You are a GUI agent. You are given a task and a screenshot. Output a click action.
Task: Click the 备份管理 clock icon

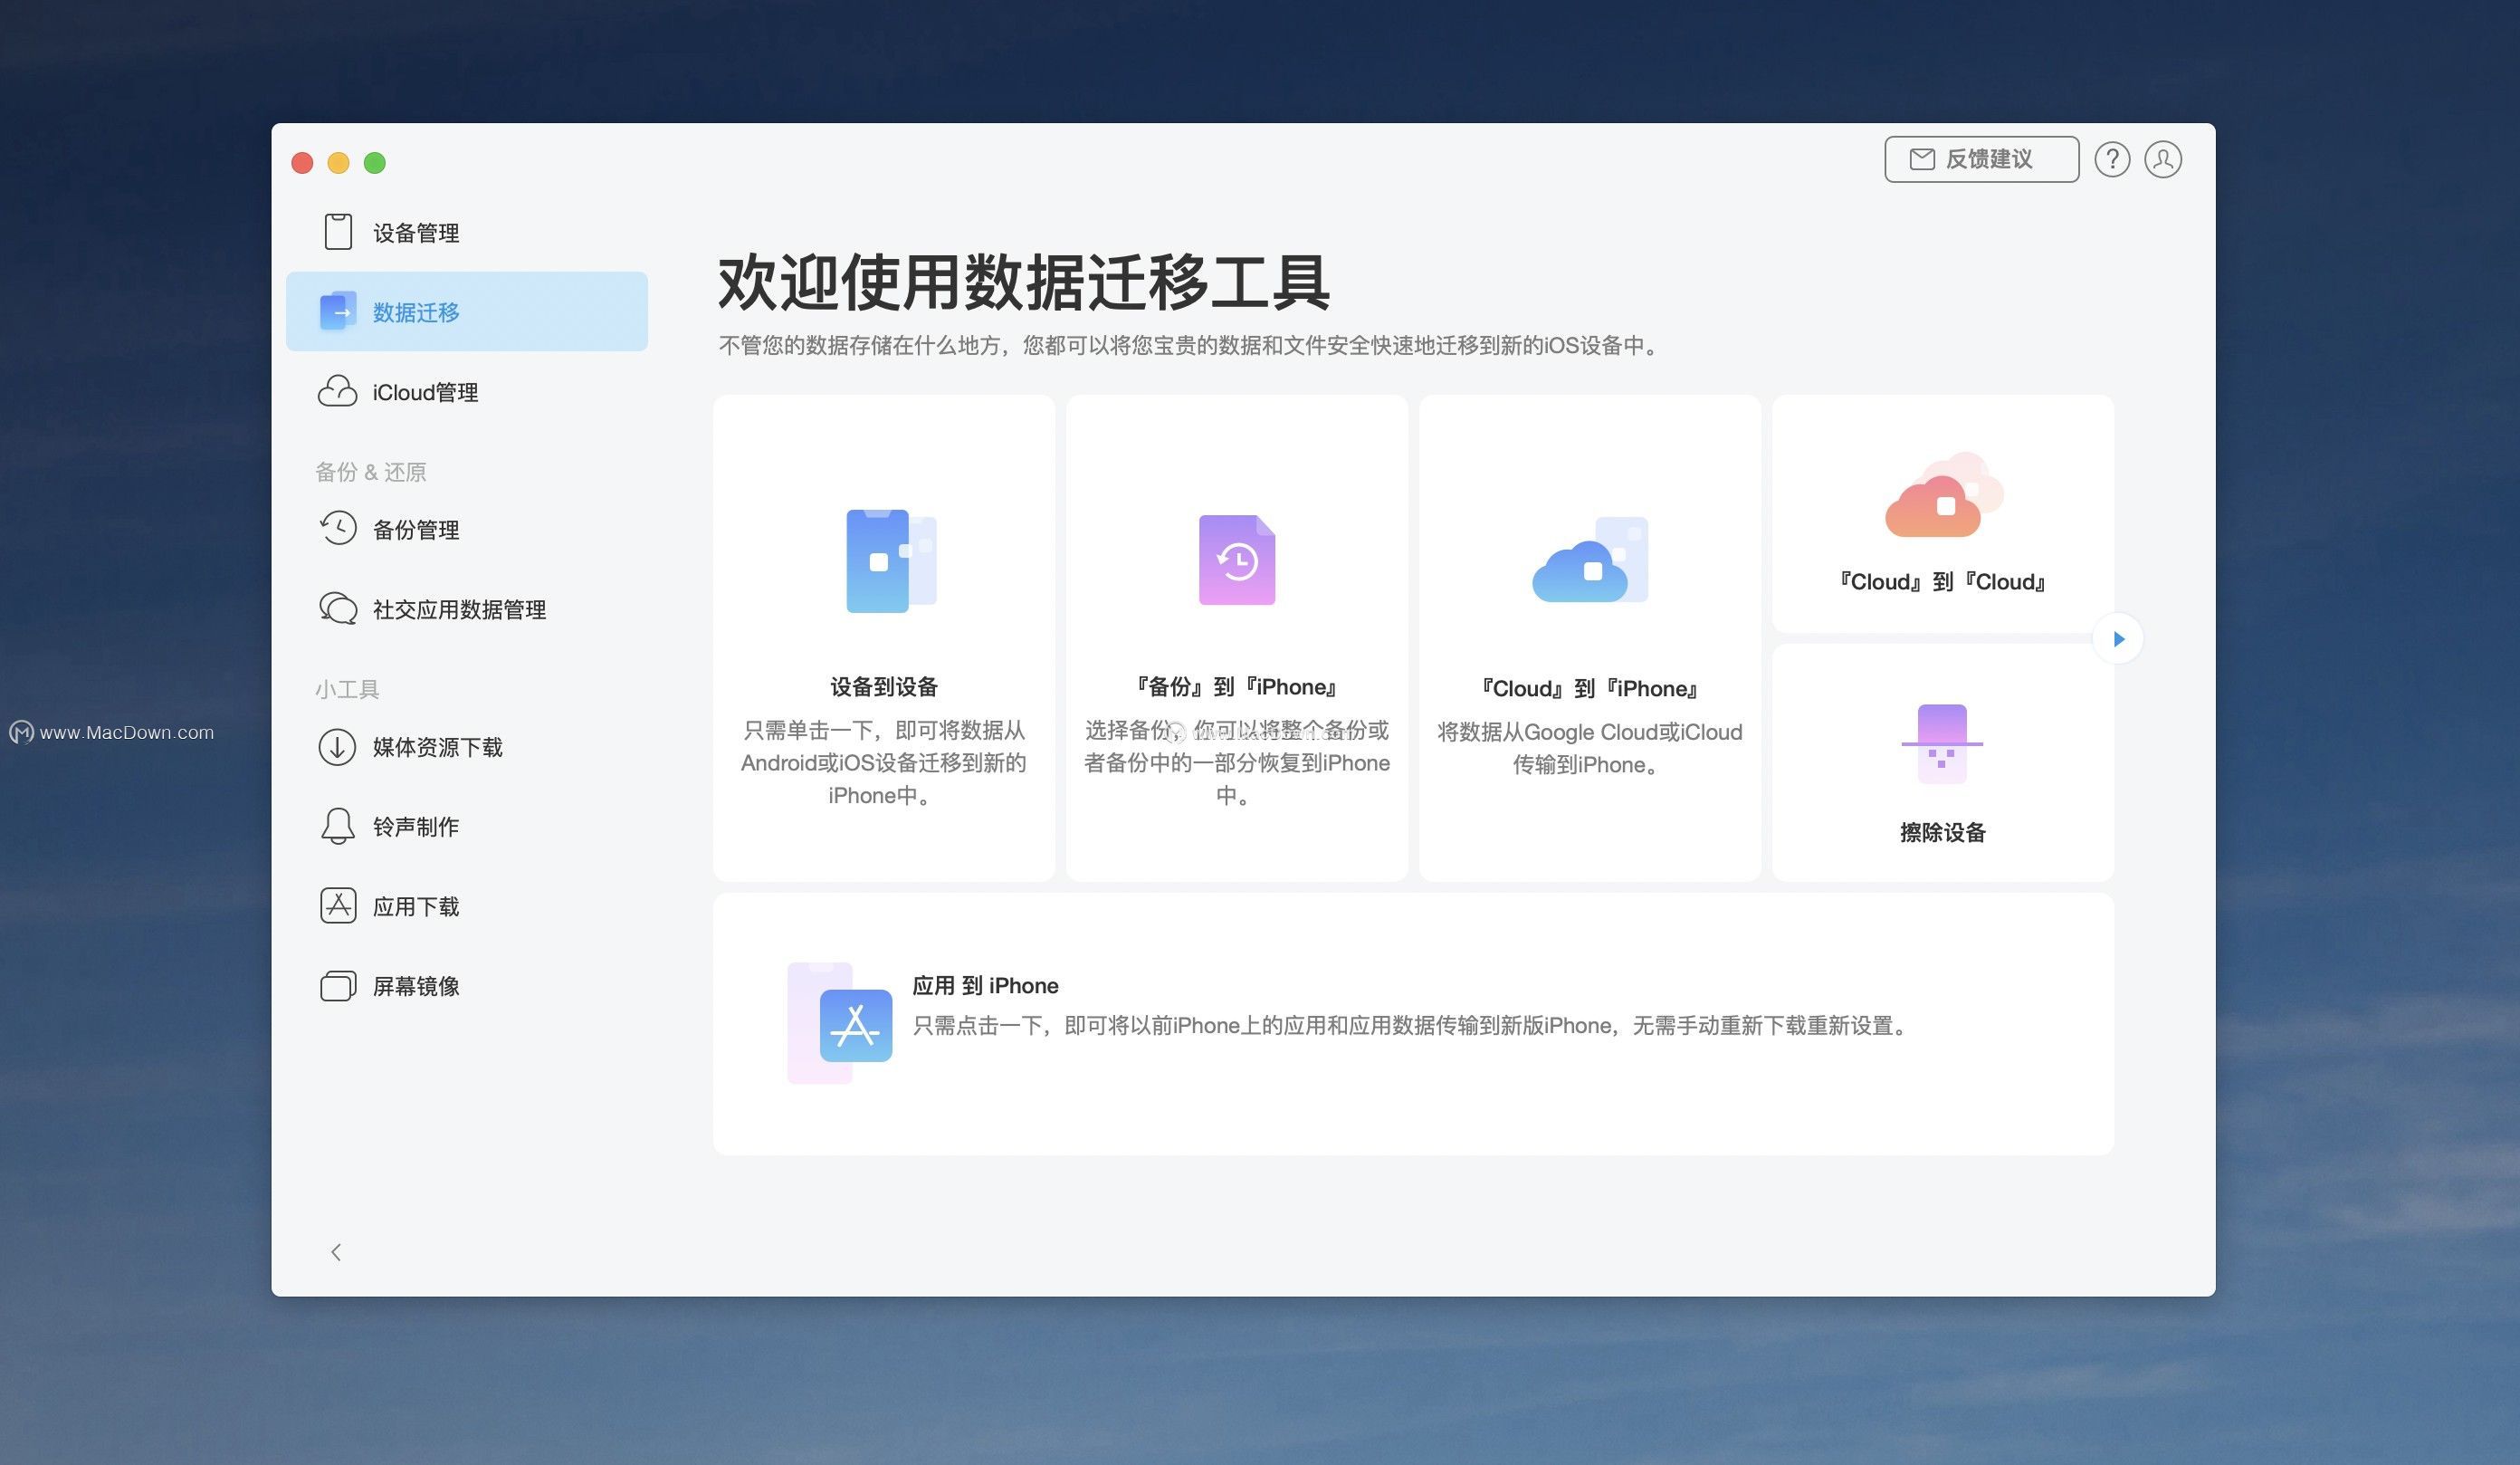338,528
